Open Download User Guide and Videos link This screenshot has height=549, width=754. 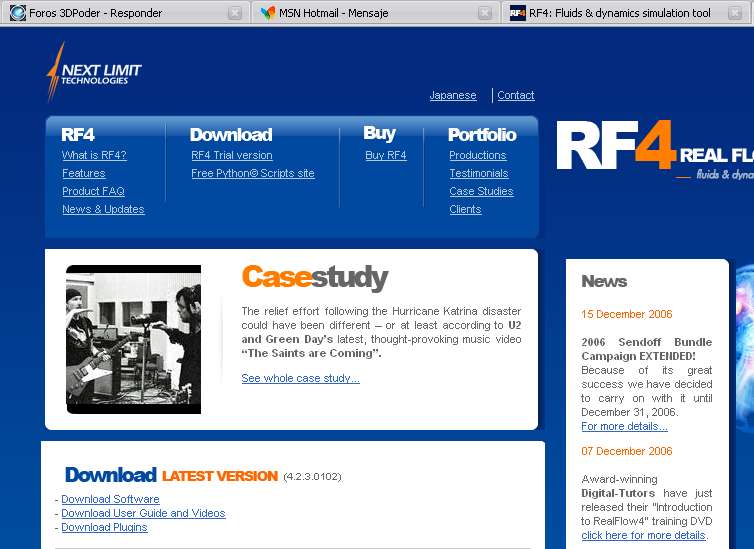tap(143, 513)
